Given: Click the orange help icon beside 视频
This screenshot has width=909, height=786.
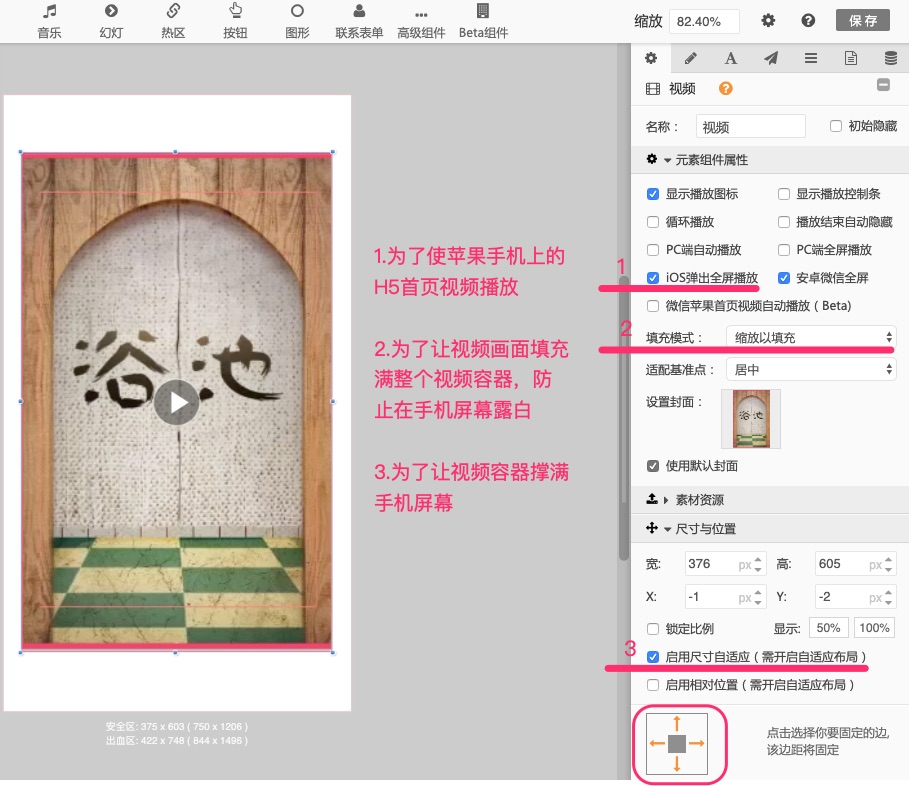Looking at the screenshot, I should pyautogui.click(x=725, y=88).
